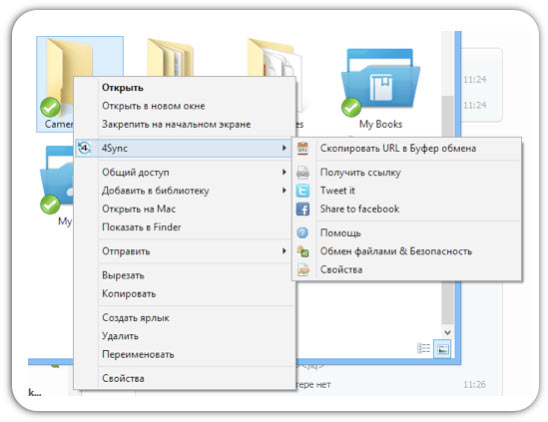Click the Twitter bird icon
Image resolution: width=548 pixels, height=422 pixels.
[303, 191]
